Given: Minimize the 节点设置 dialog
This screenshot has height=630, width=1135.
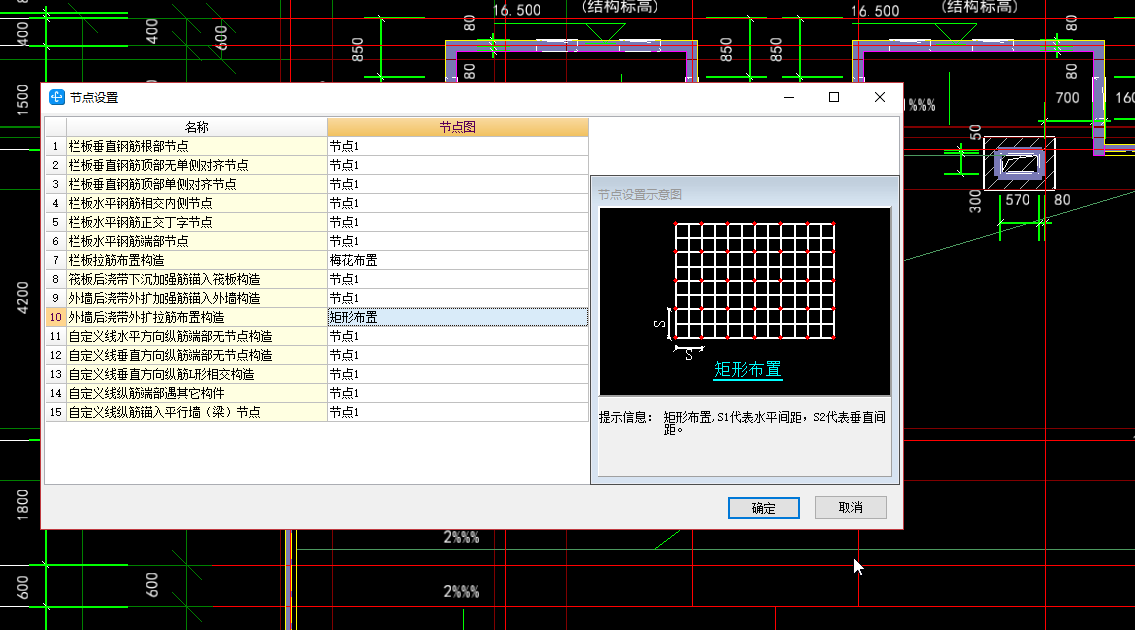Looking at the screenshot, I should point(789,97).
